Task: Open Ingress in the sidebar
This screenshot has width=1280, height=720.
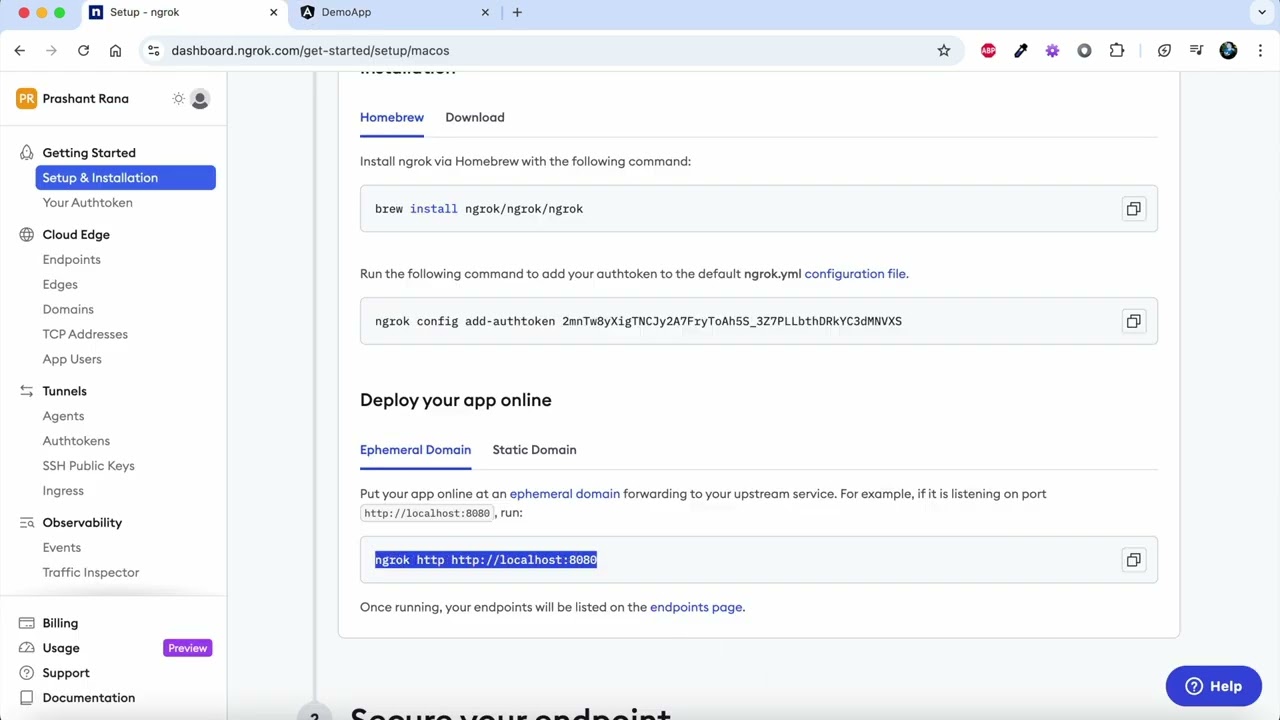Action: coord(63,491)
